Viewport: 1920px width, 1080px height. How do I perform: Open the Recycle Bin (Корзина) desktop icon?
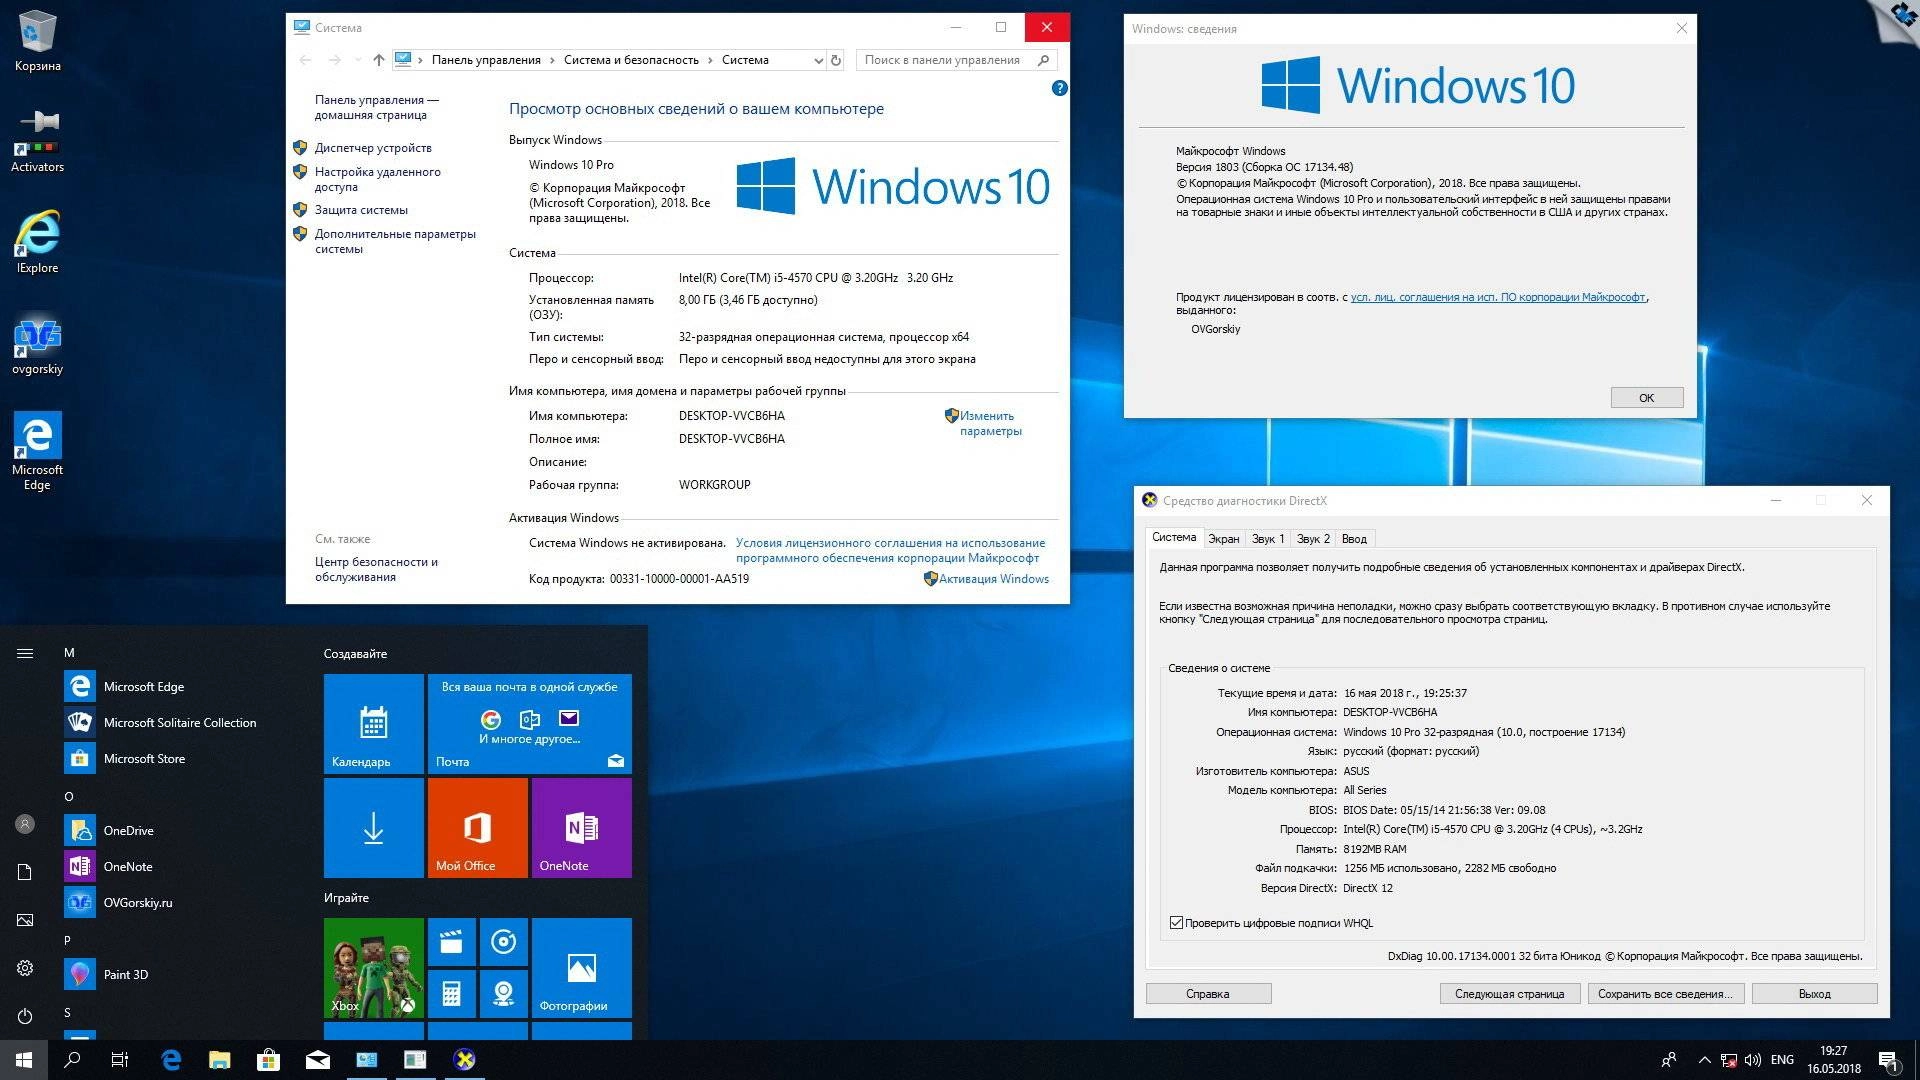tap(37, 41)
